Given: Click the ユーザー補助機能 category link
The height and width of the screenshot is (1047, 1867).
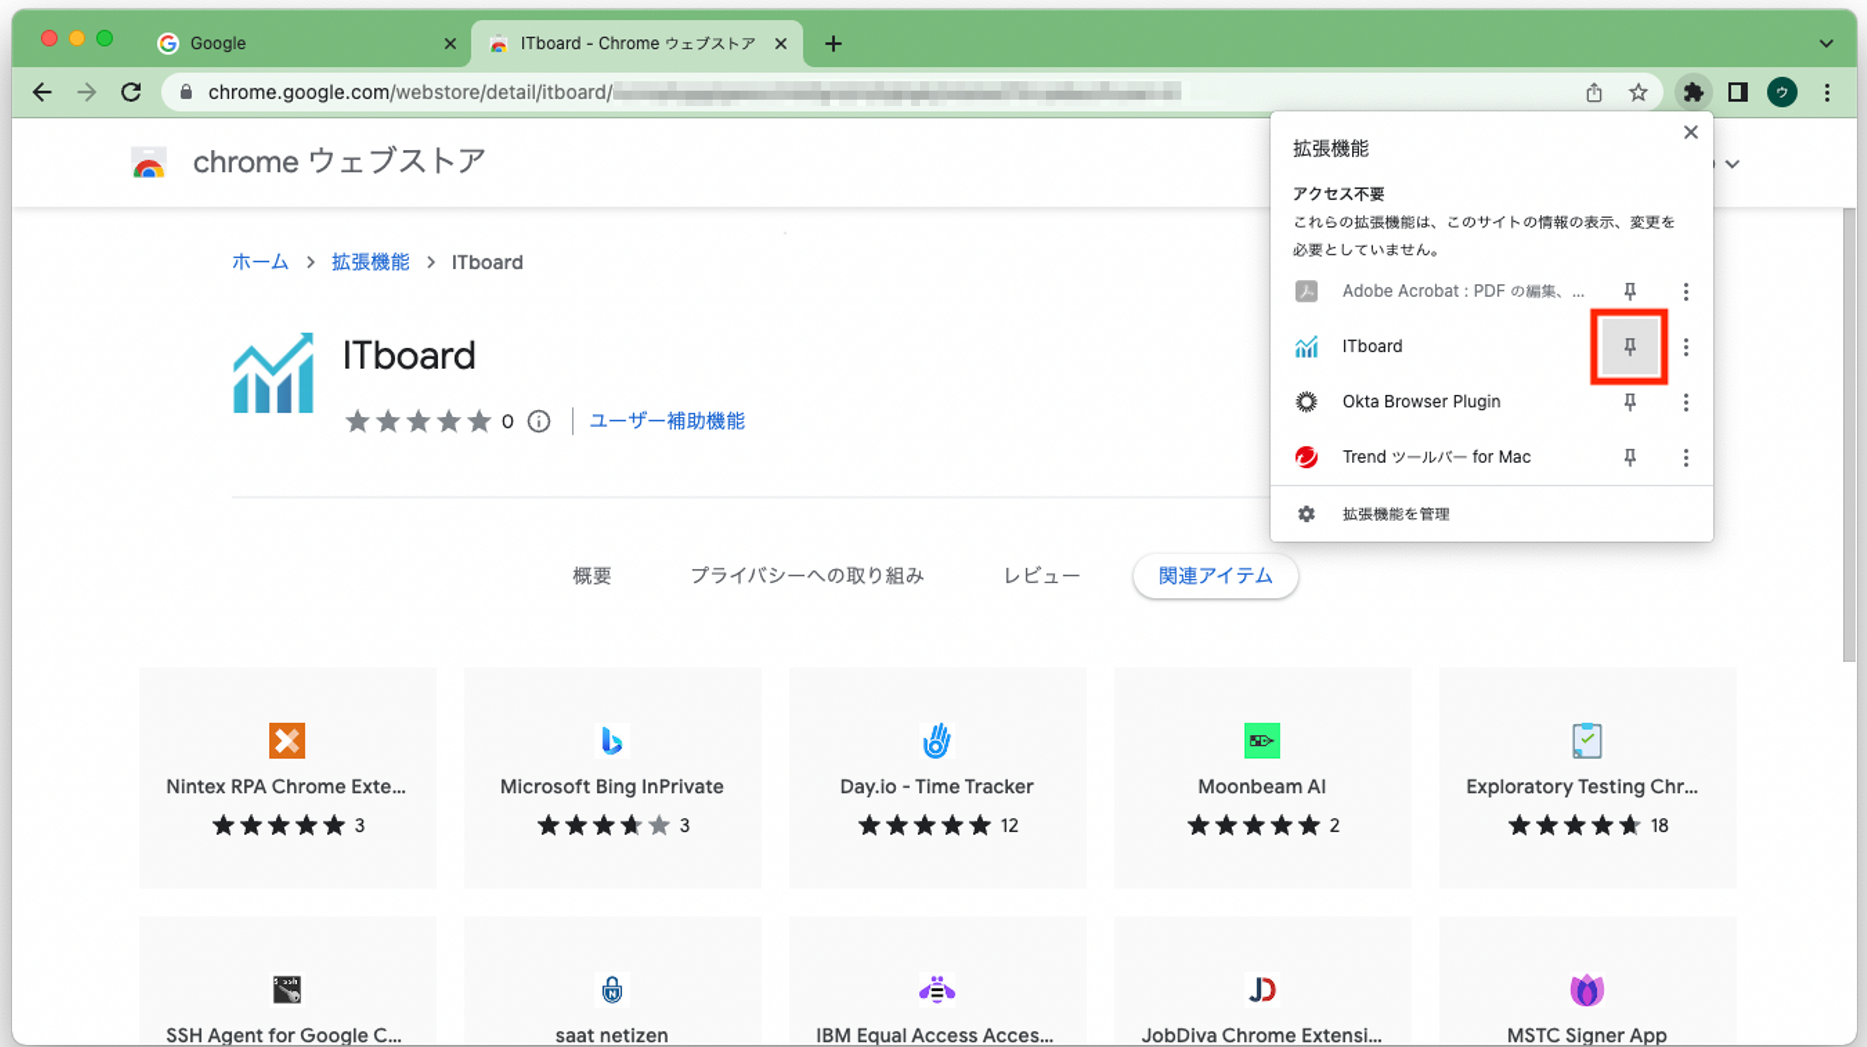Looking at the screenshot, I should click(666, 421).
